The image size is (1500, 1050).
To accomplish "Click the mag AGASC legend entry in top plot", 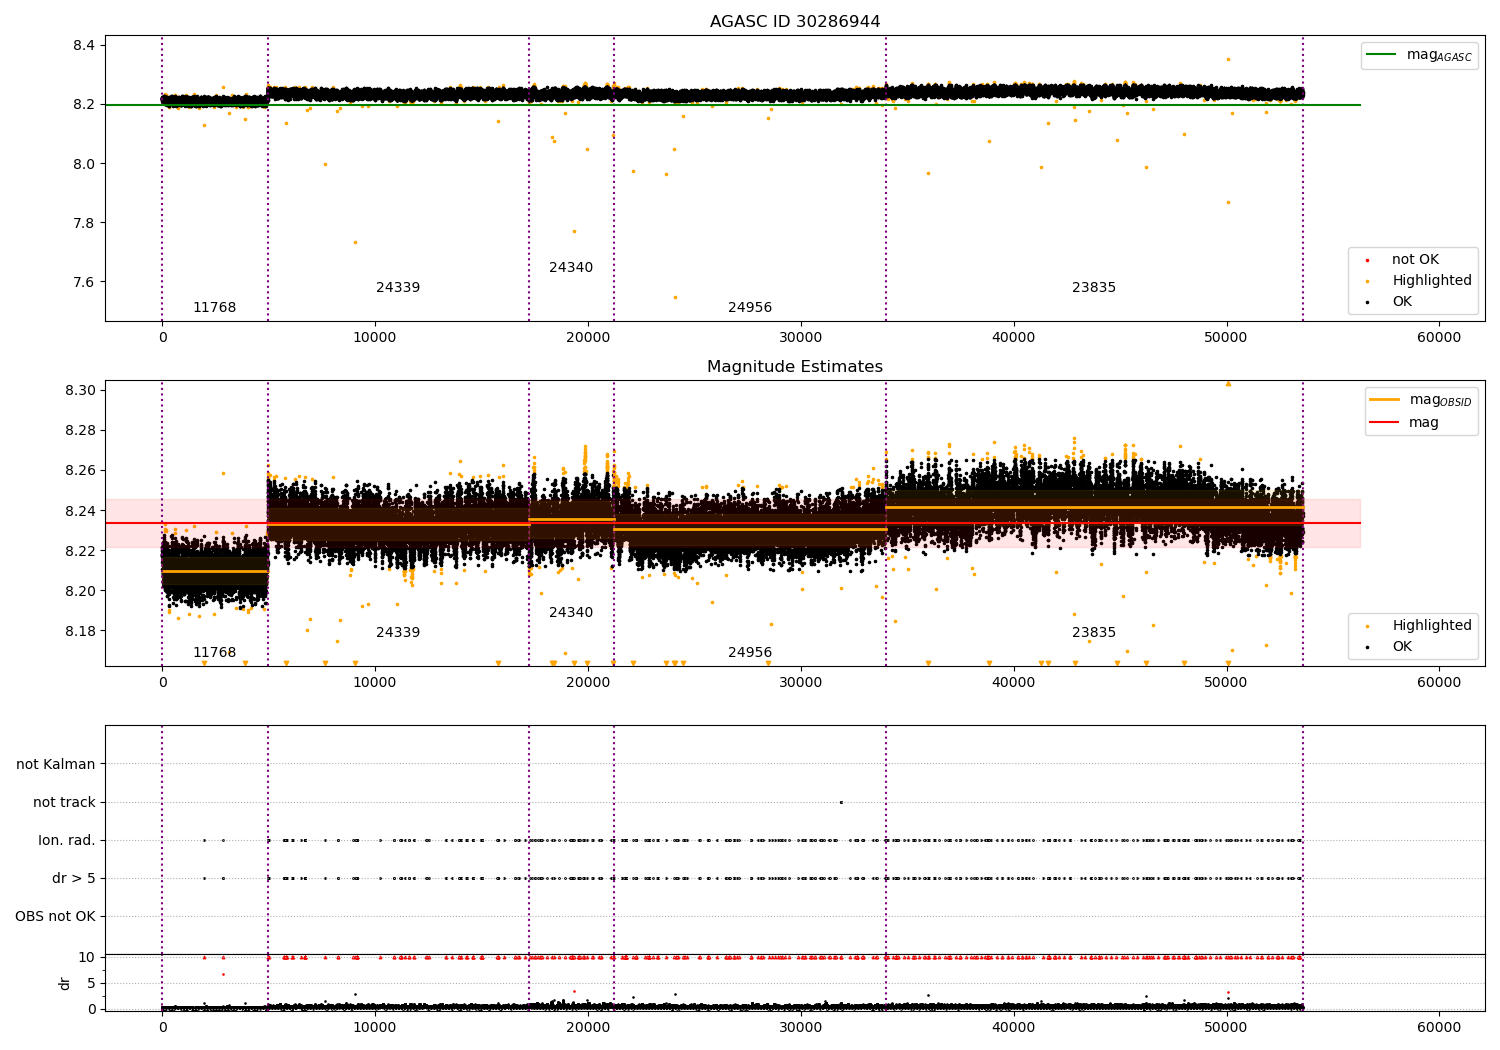I will pos(1419,55).
